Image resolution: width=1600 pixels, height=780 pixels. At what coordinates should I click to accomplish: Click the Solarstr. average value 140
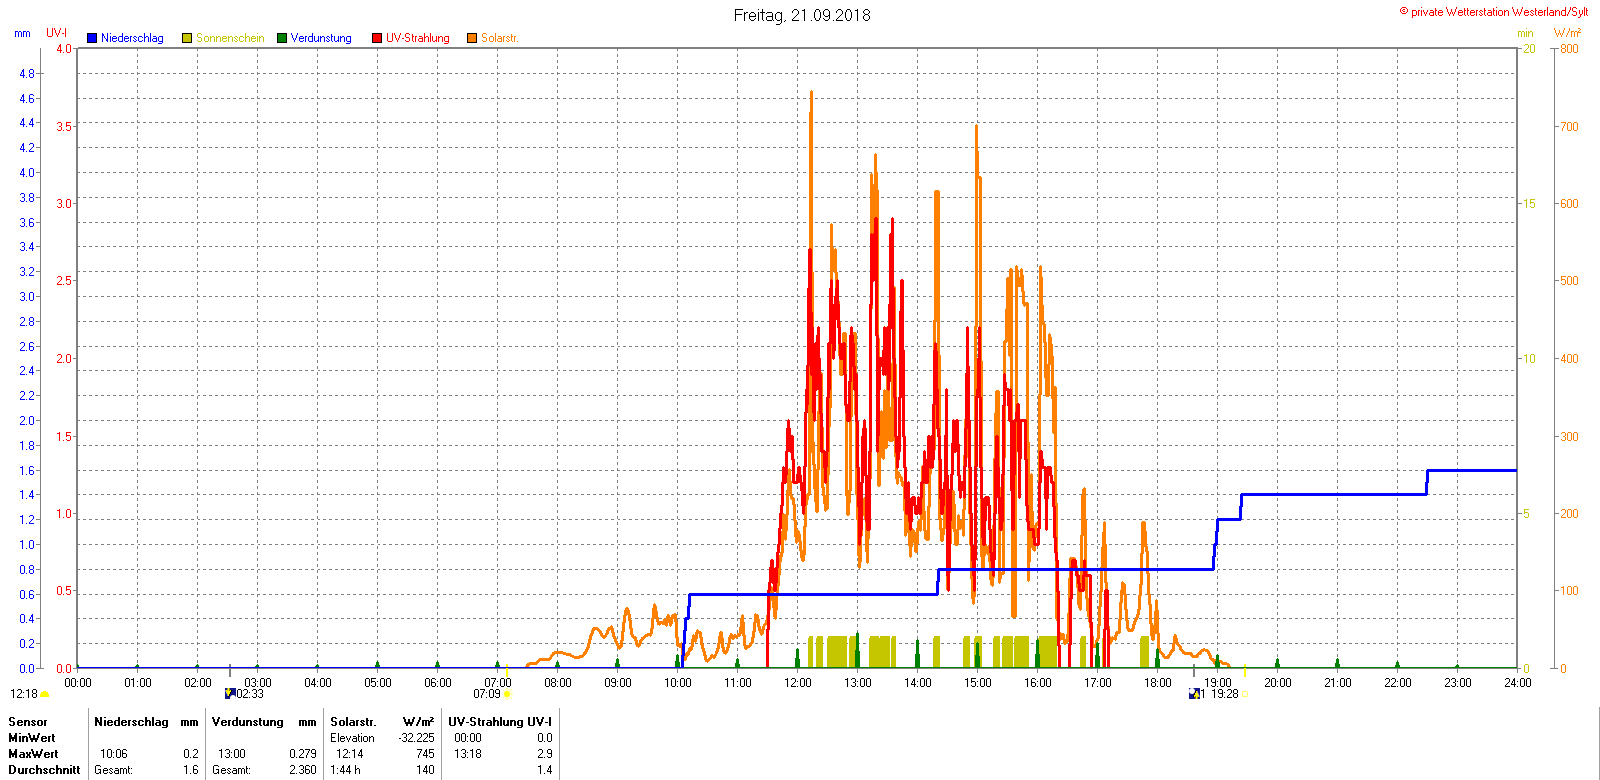[x=425, y=770]
